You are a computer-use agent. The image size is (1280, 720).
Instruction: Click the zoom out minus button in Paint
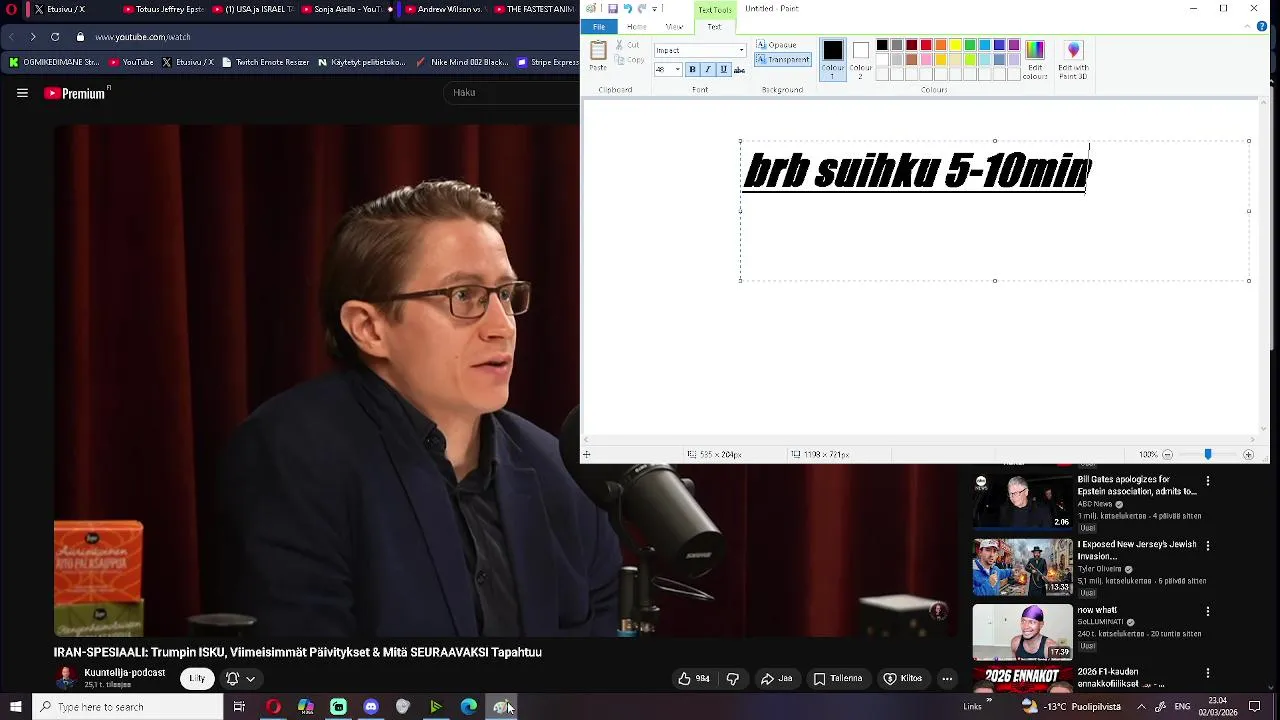coord(1167,454)
